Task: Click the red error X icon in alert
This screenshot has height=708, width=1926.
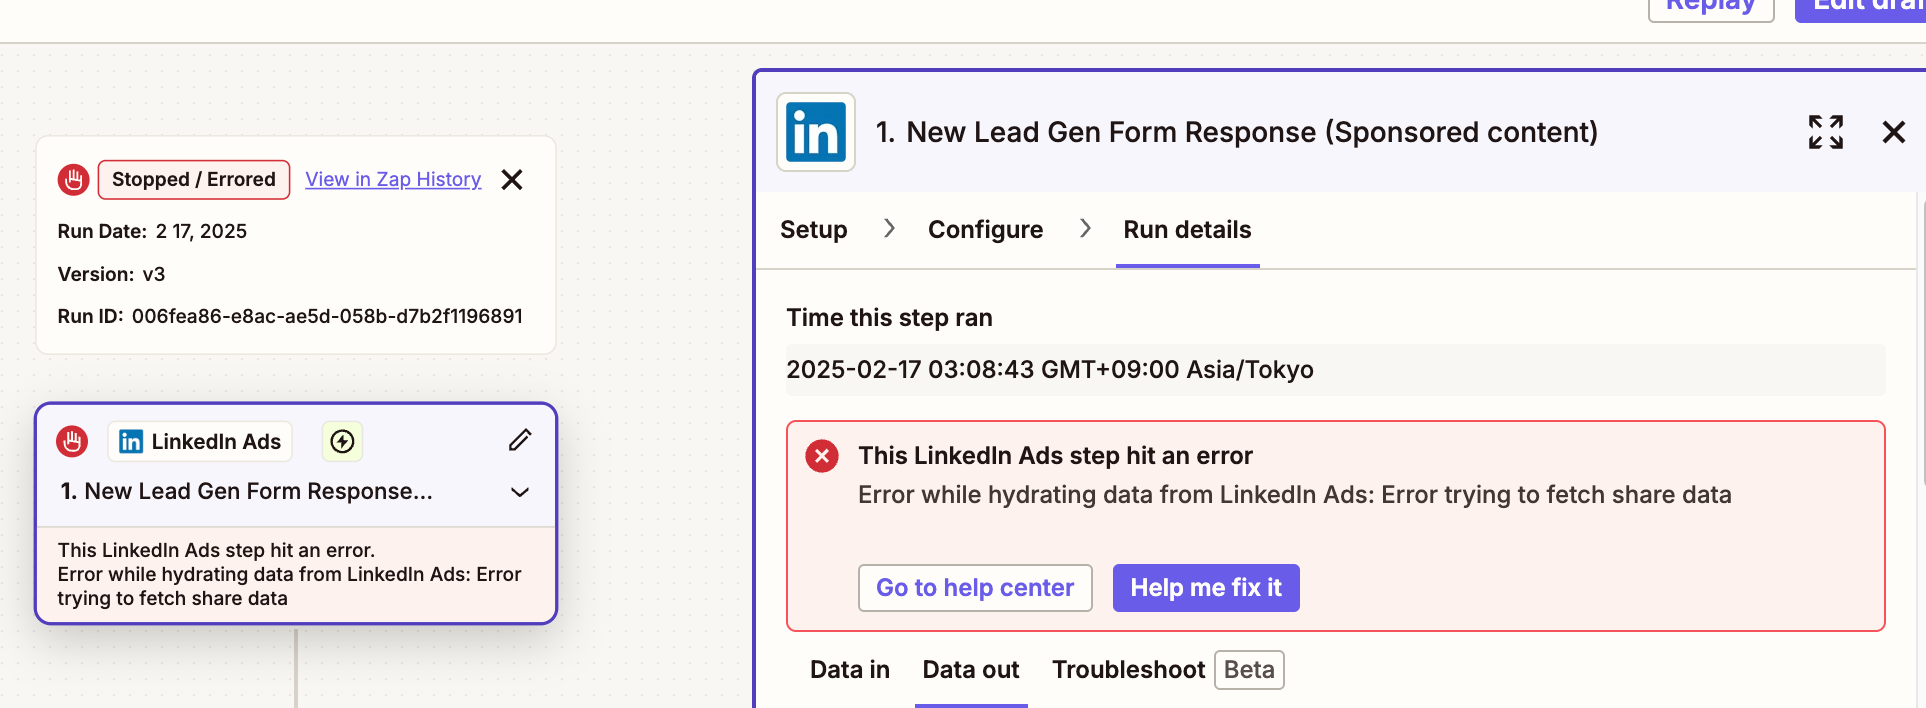Action: click(x=822, y=457)
